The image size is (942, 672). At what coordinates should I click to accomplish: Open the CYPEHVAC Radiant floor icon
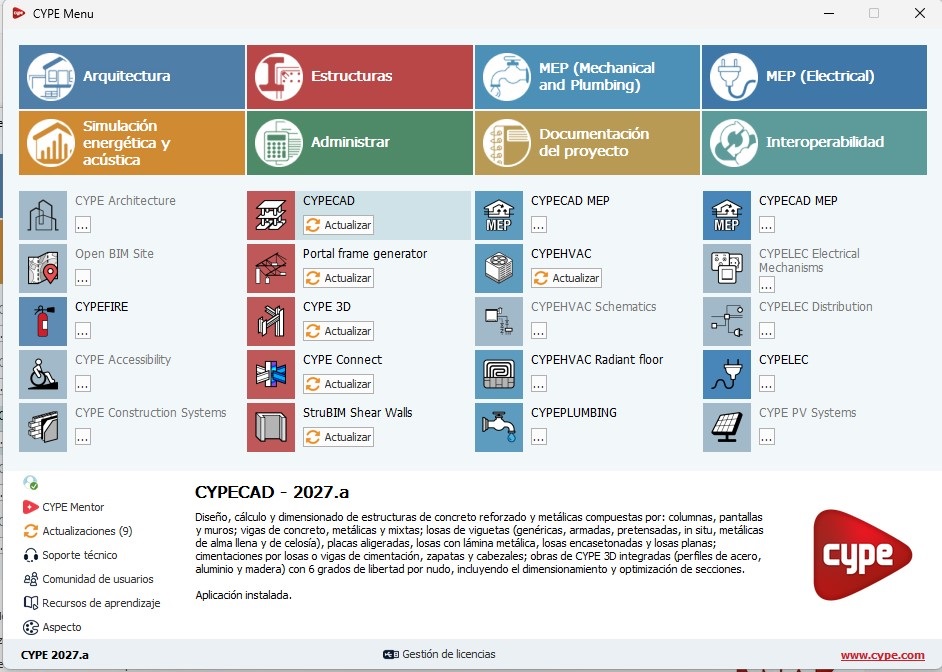(x=499, y=374)
